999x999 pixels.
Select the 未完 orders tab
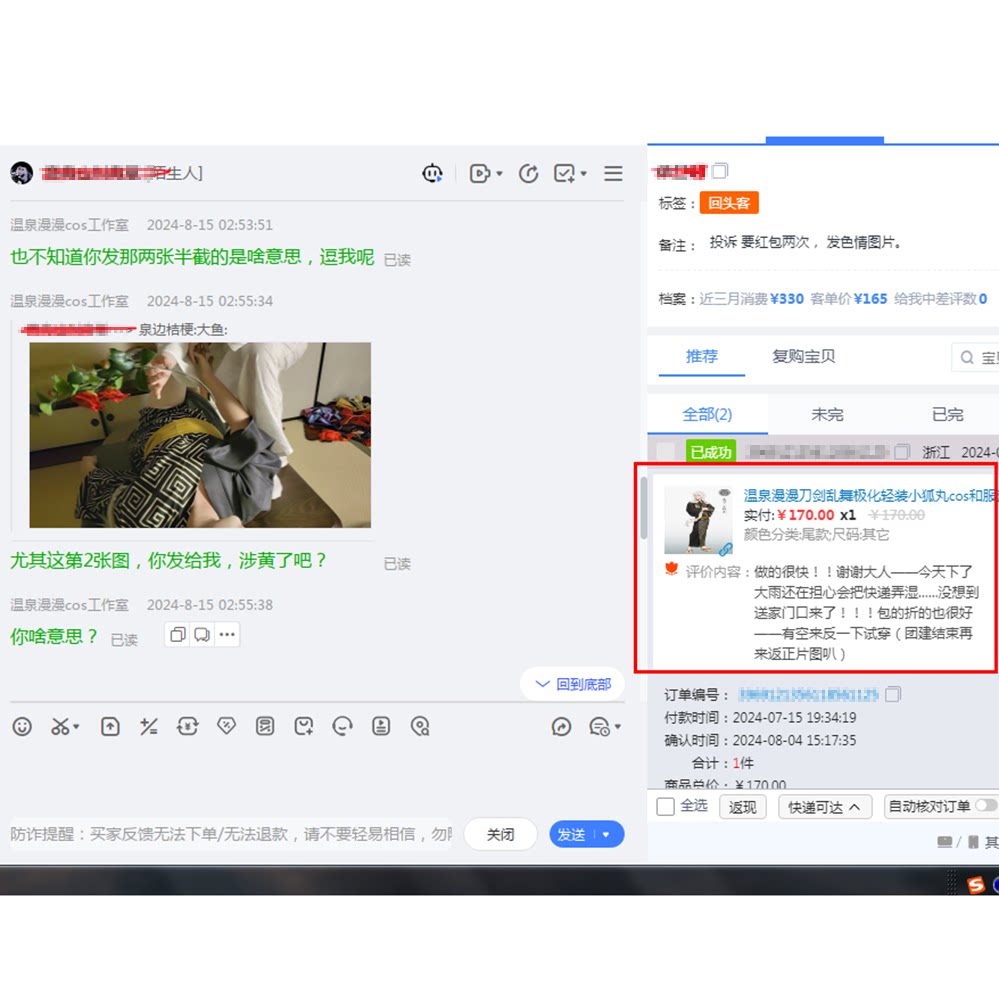click(827, 415)
